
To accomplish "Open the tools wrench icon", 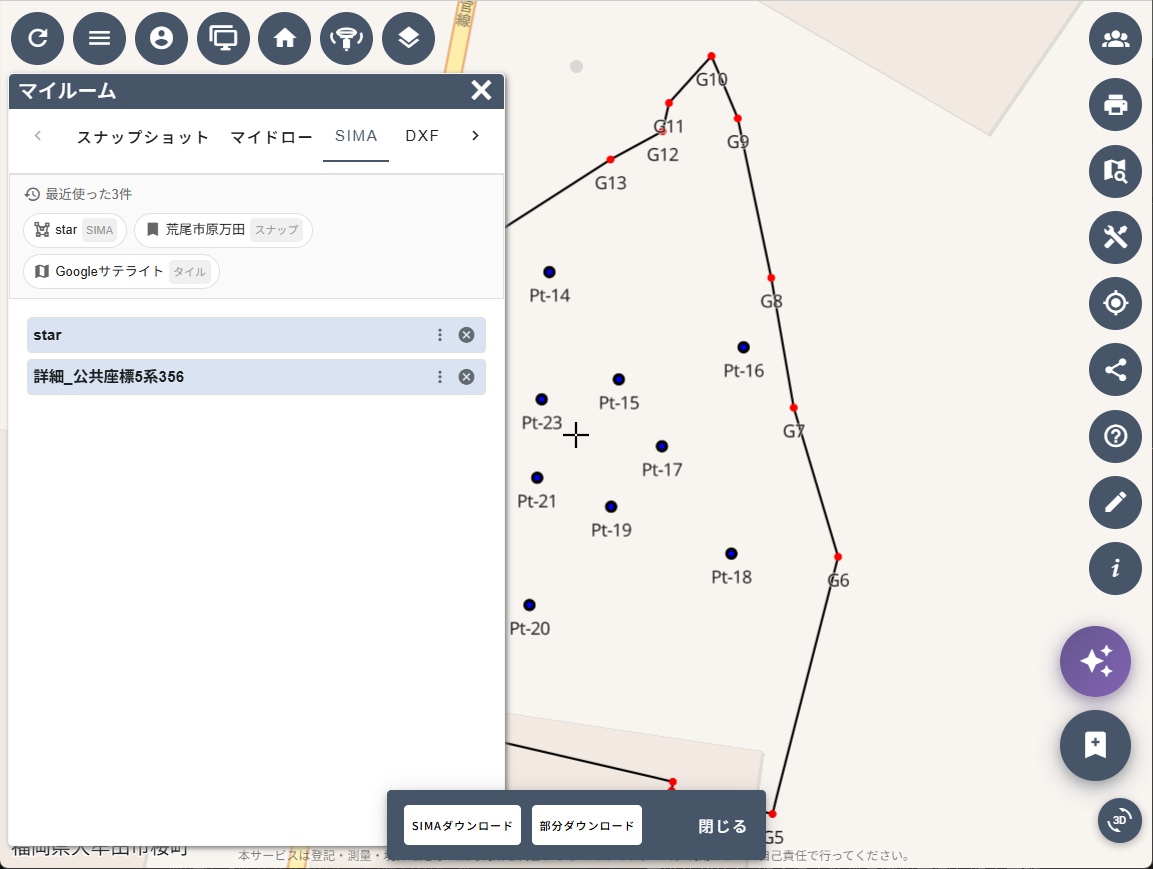I will (1115, 237).
